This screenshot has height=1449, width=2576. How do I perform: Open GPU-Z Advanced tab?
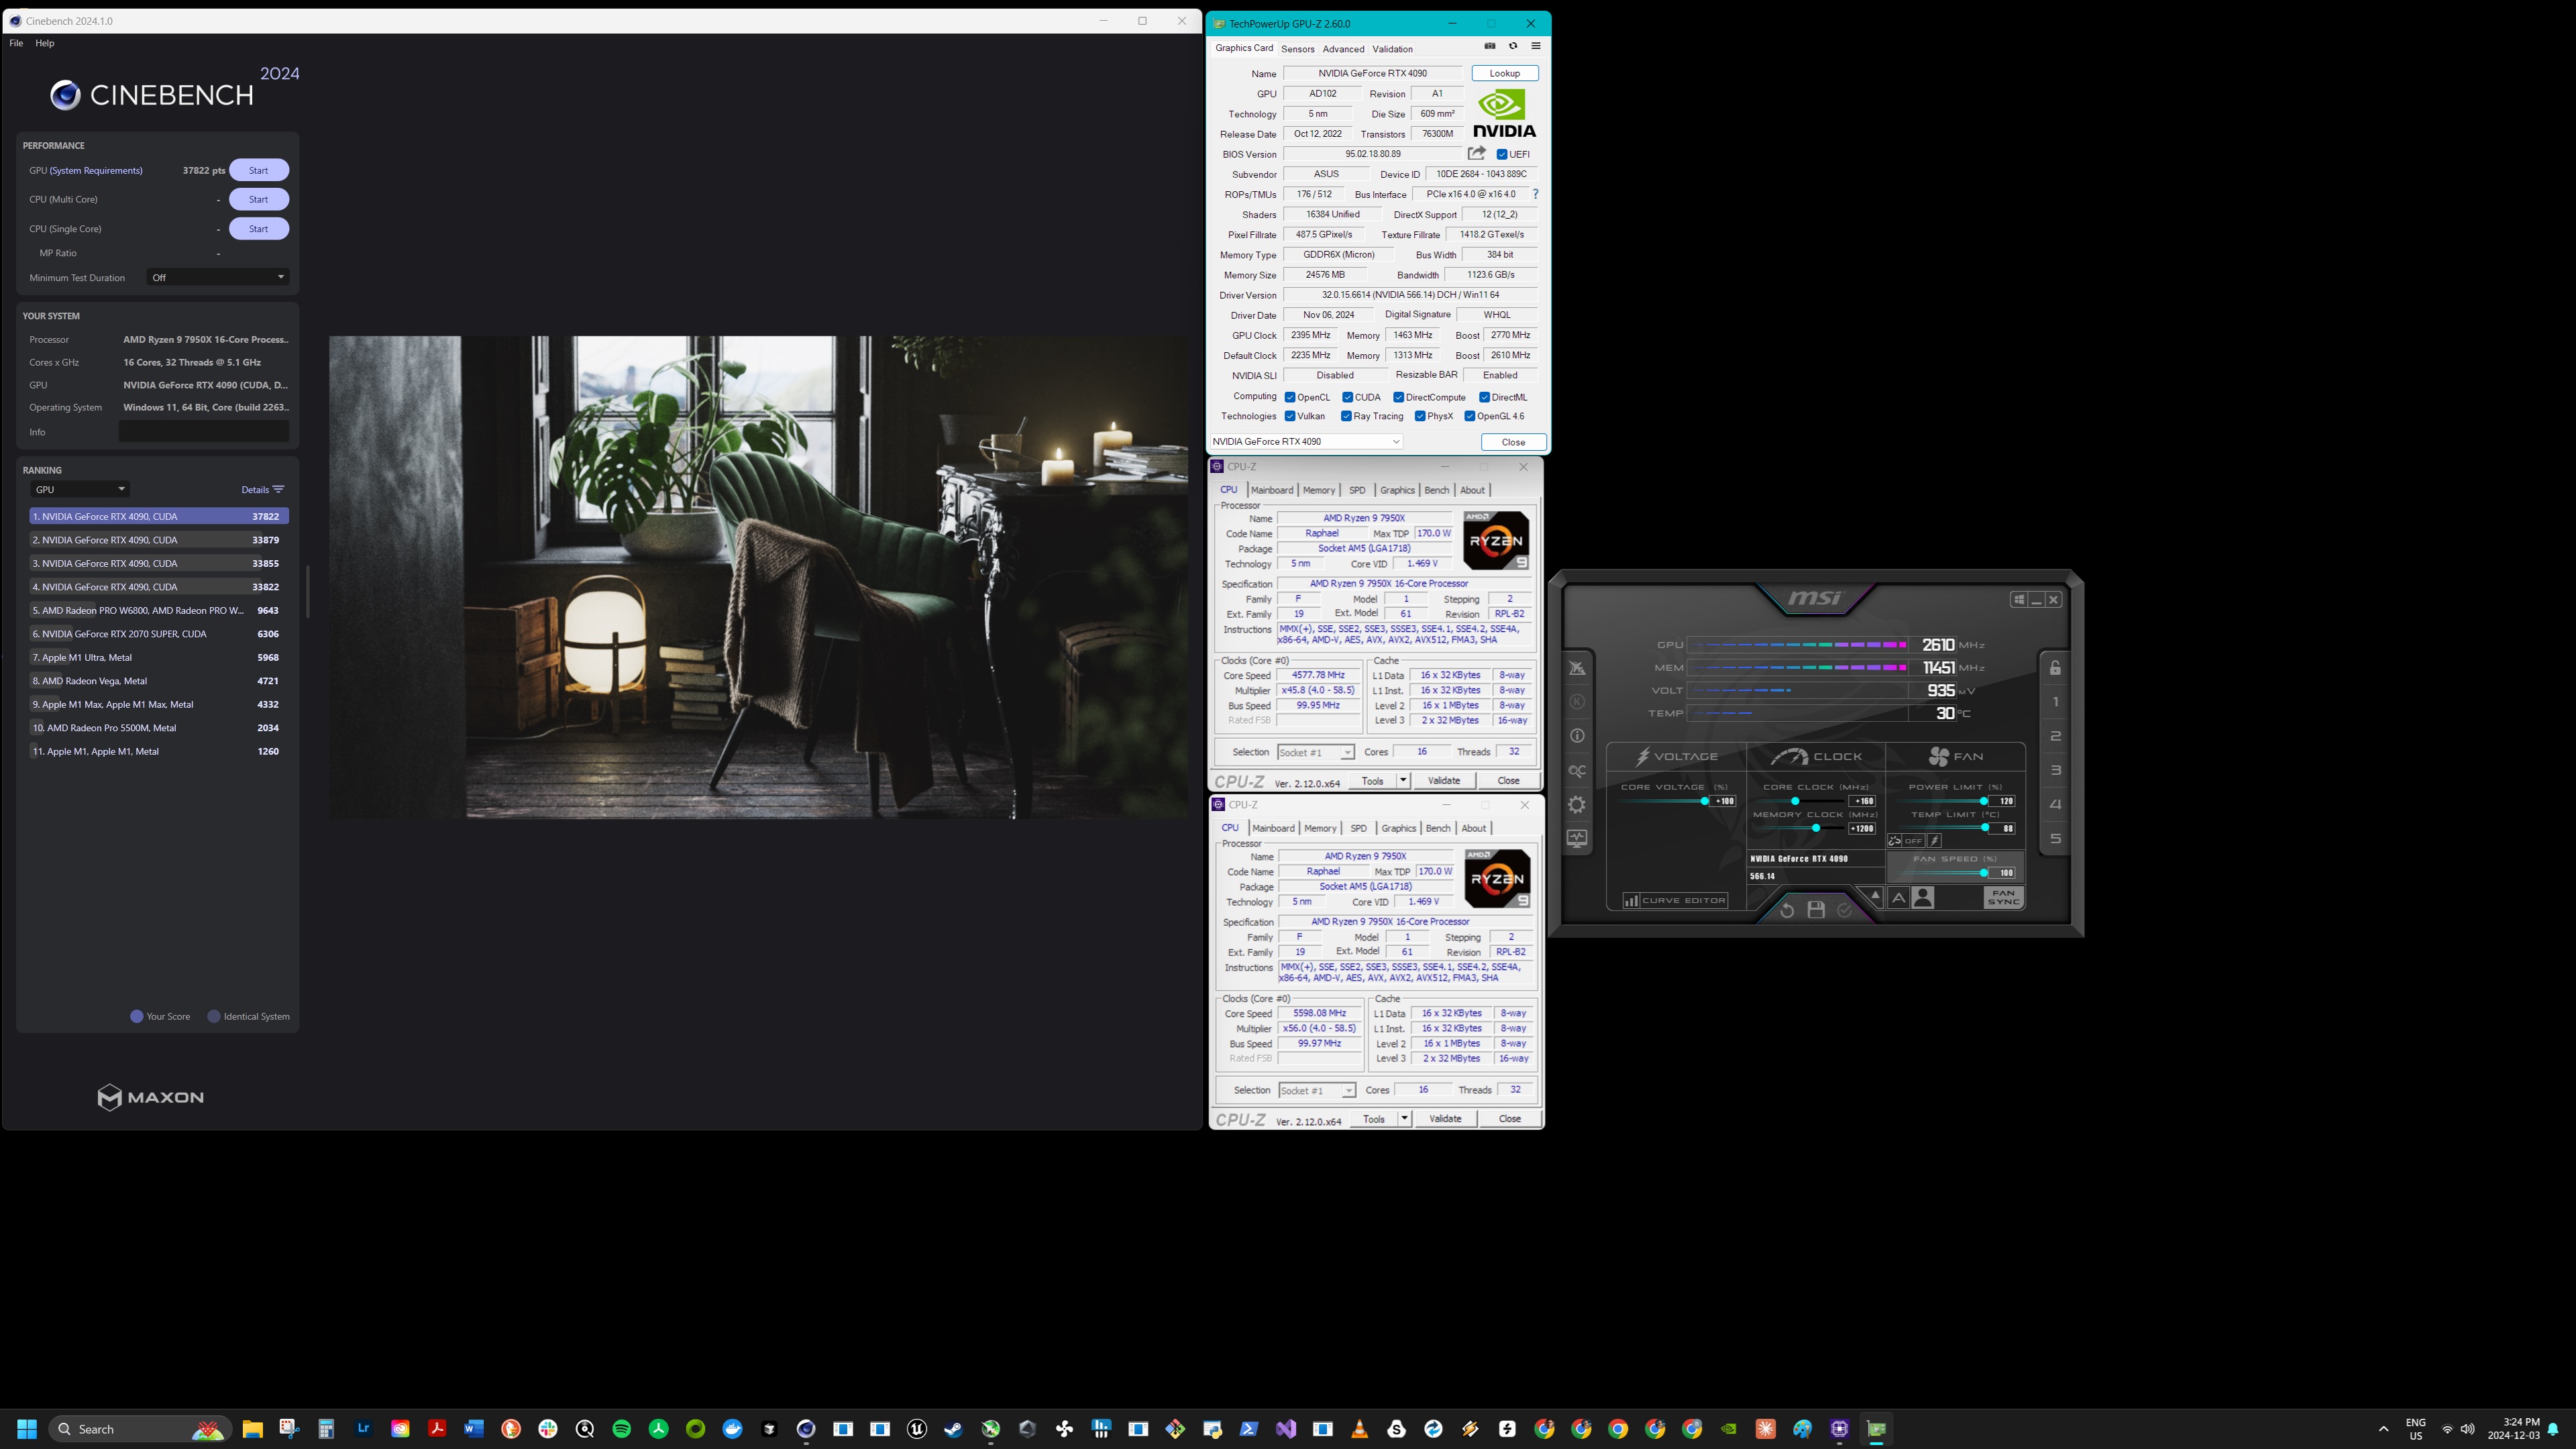coord(1343,49)
